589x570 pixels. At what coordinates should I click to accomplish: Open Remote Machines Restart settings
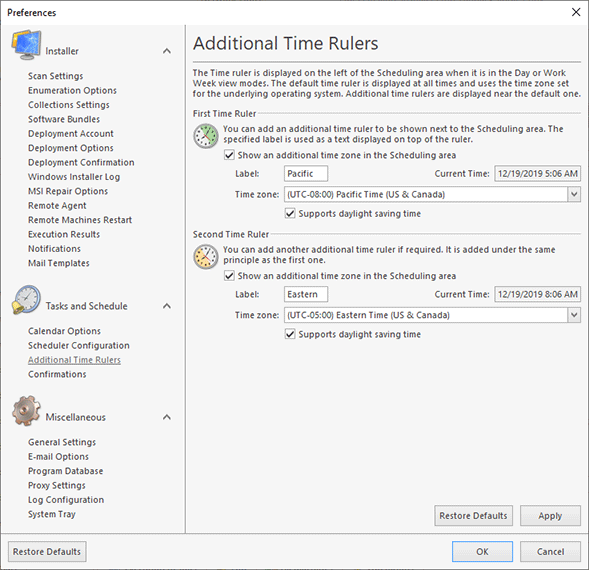click(x=80, y=220)
